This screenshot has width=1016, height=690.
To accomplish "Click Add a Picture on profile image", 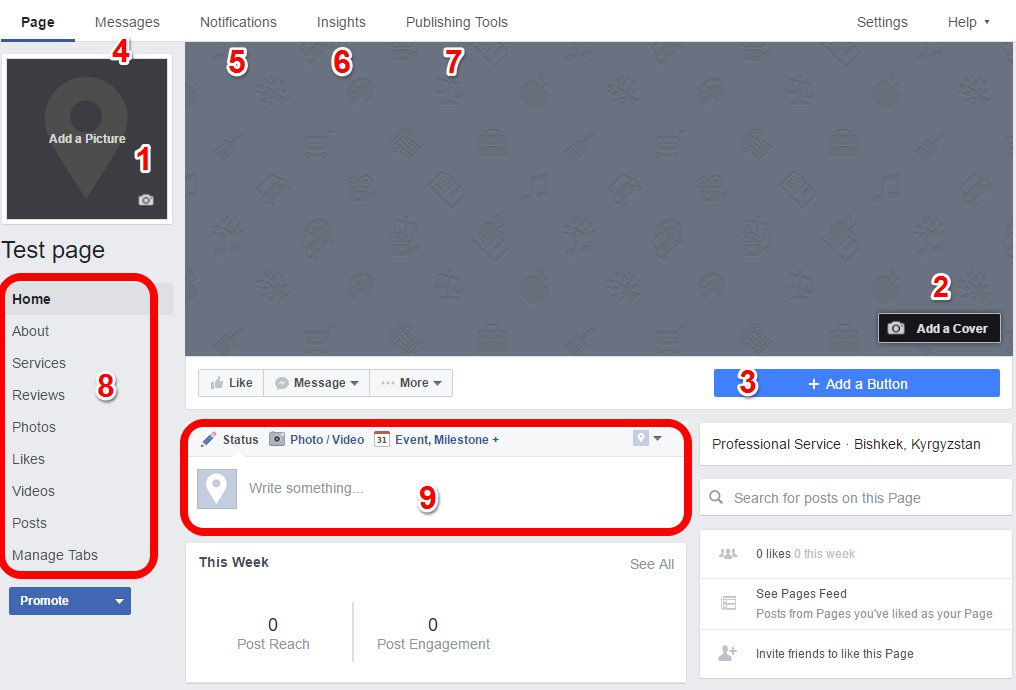I will point(87,139).
